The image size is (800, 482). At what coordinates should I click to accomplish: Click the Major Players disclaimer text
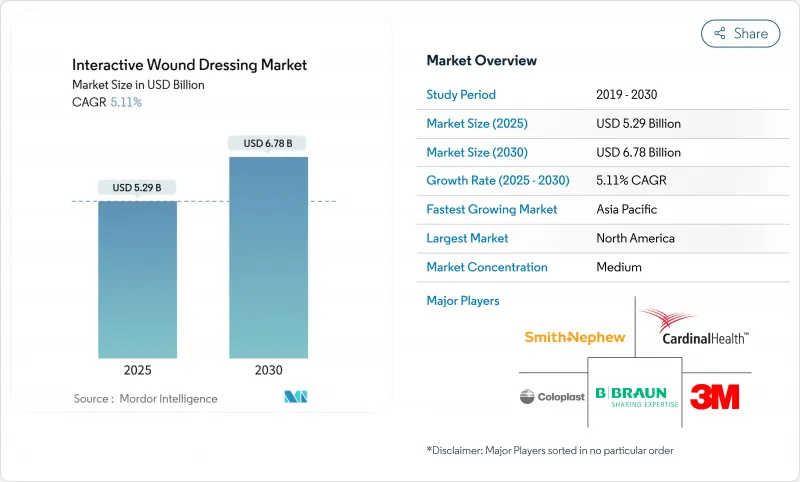(x=549, y=450)
